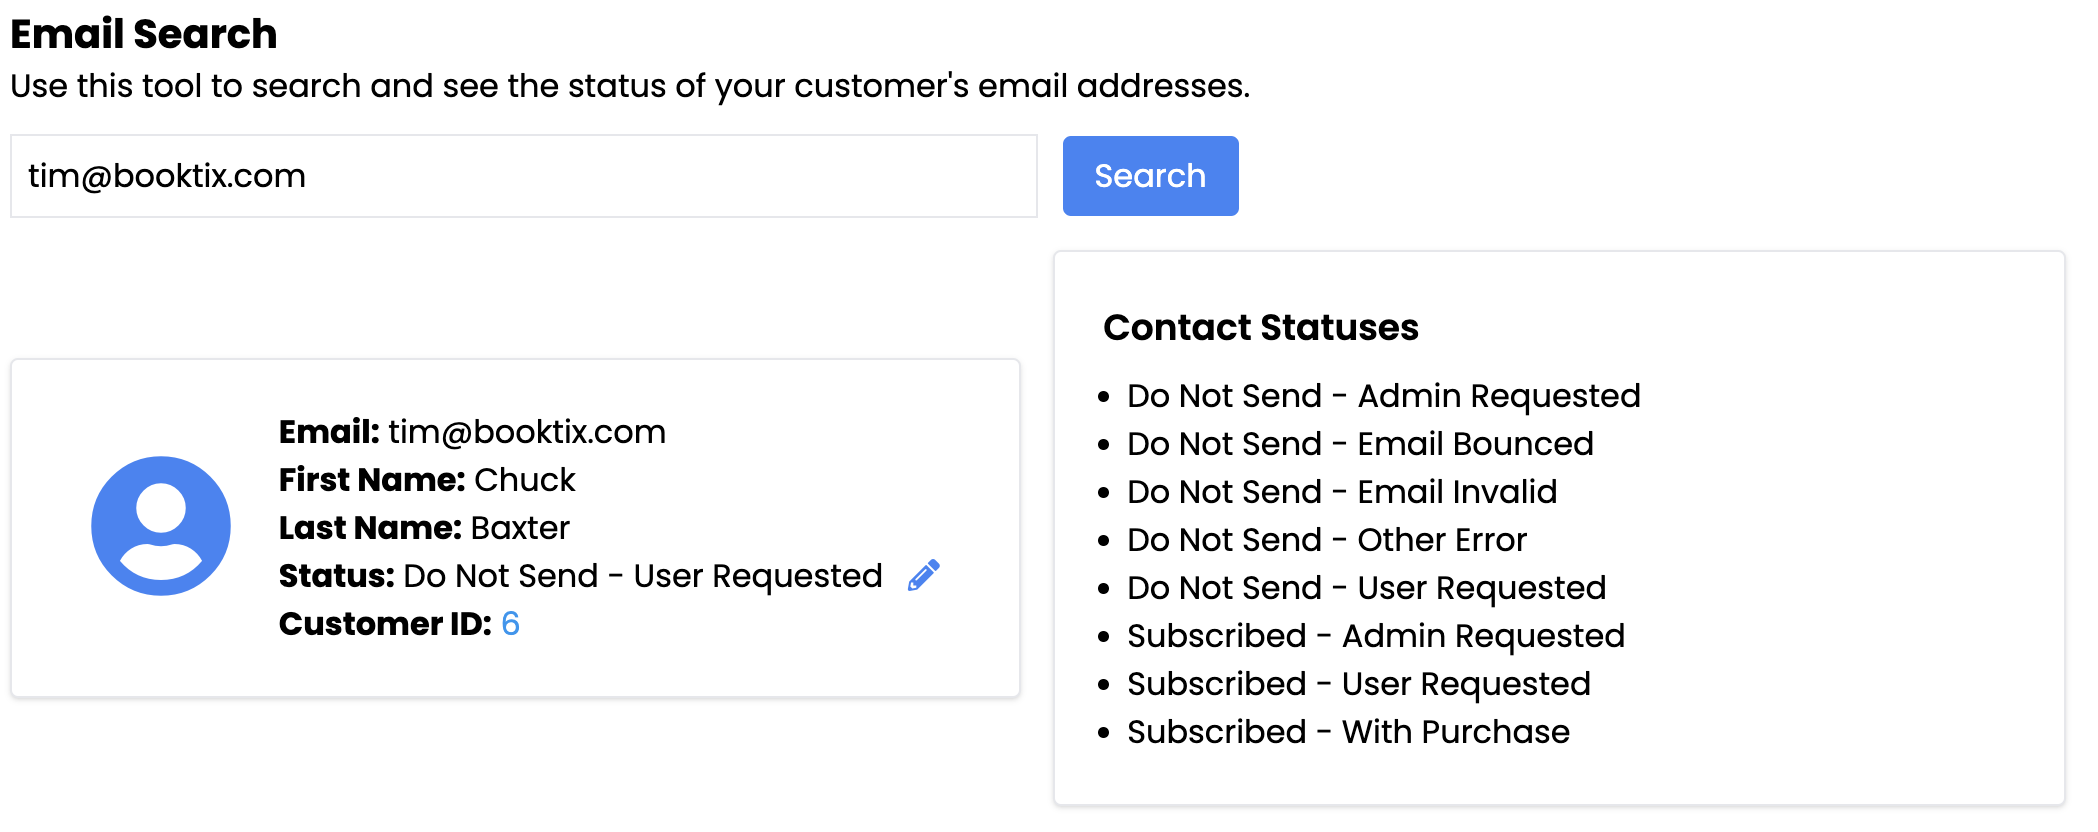Focus the email search input field
The image size is (2098, 832).
[523, 176]
